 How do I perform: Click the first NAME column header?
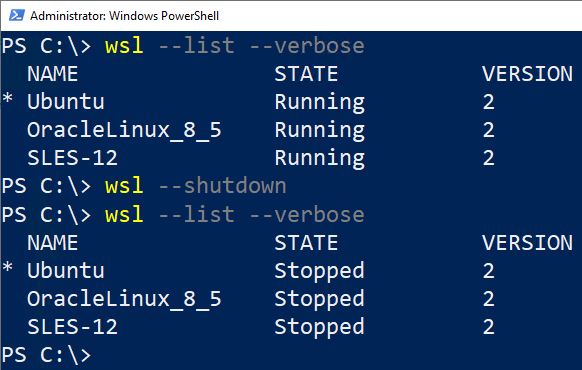[53, 74]
